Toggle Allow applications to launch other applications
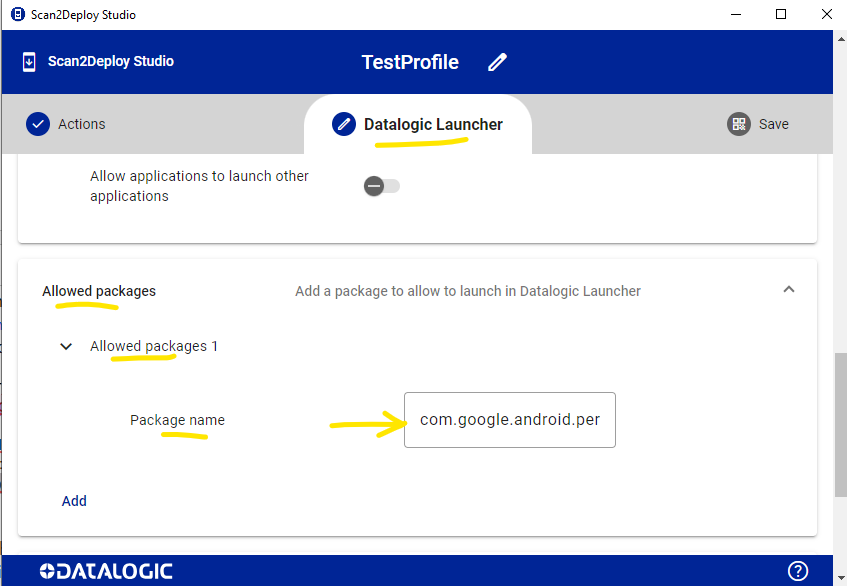 (x=381, y=186)
